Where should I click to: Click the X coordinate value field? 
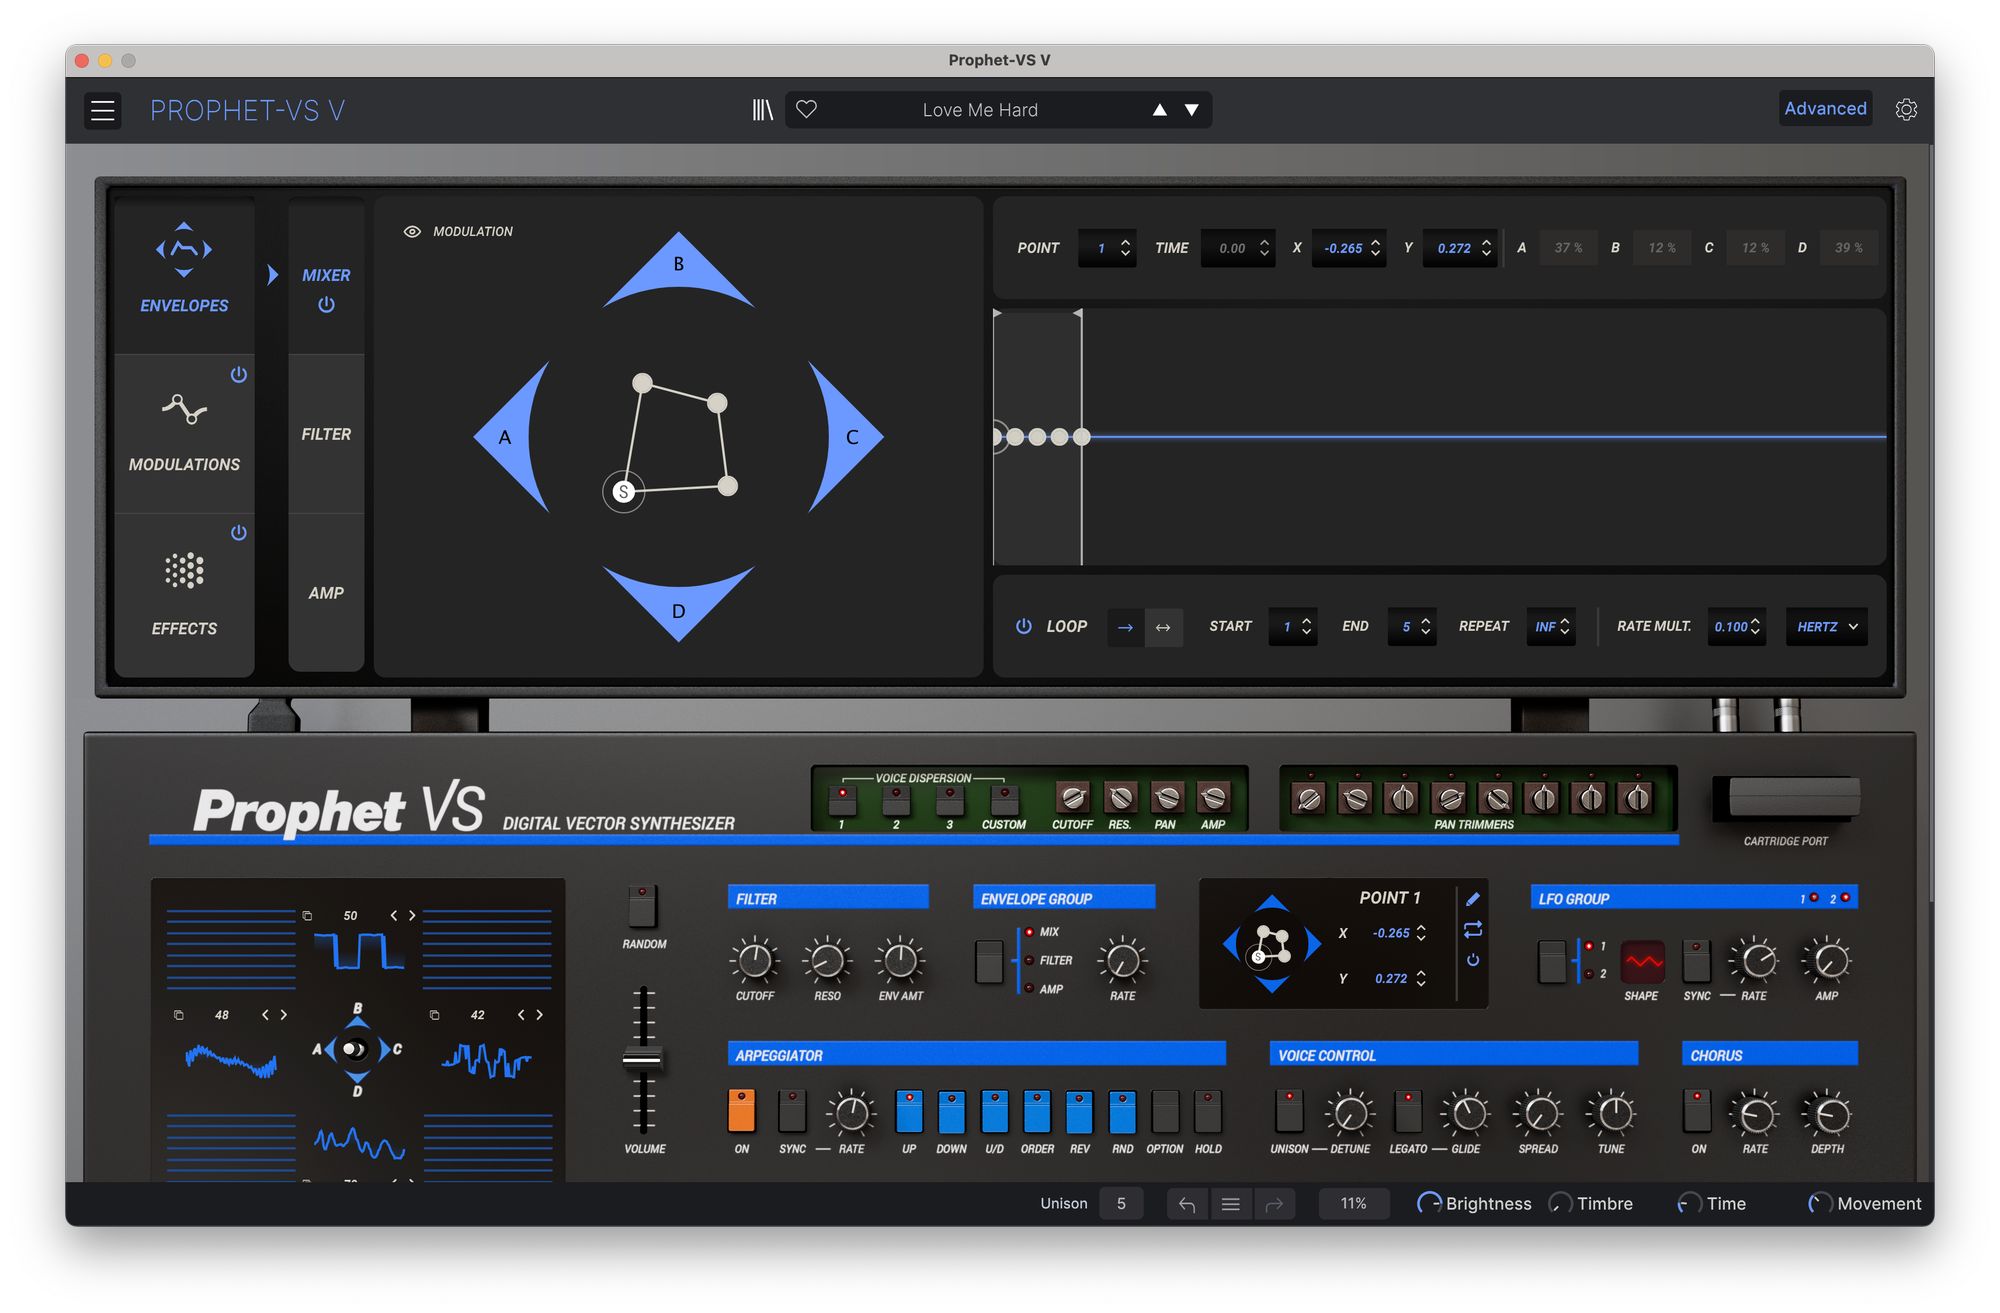tap(1343, 248)
